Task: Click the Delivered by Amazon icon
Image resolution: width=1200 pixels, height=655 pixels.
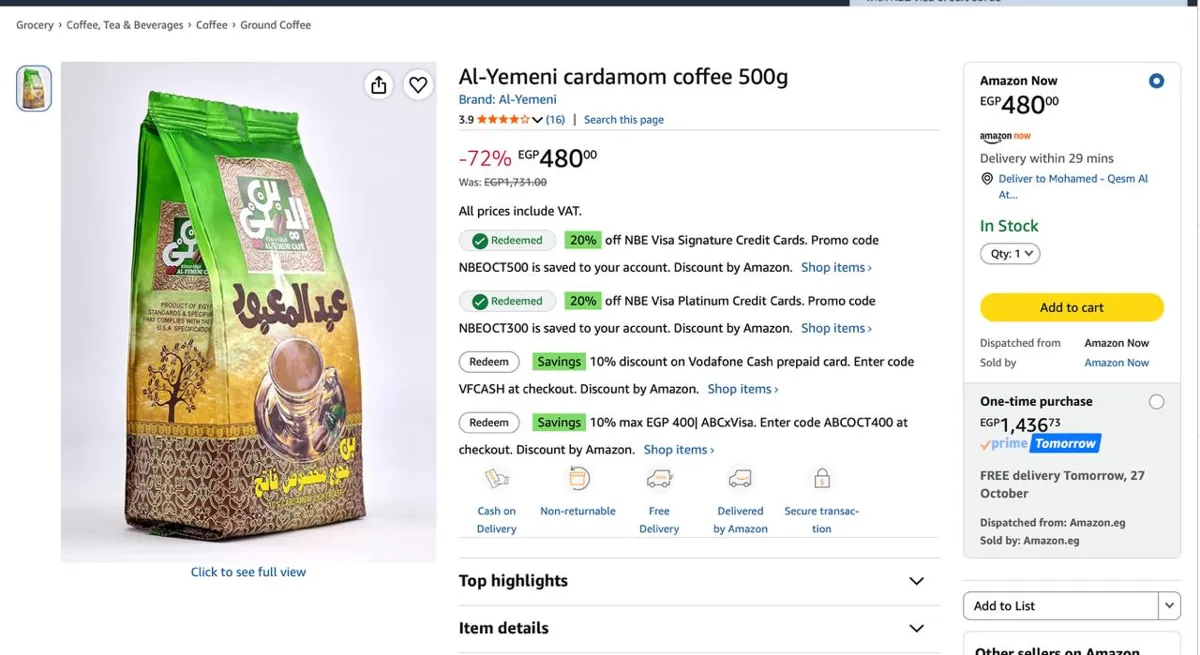Action: click(740, 479)
